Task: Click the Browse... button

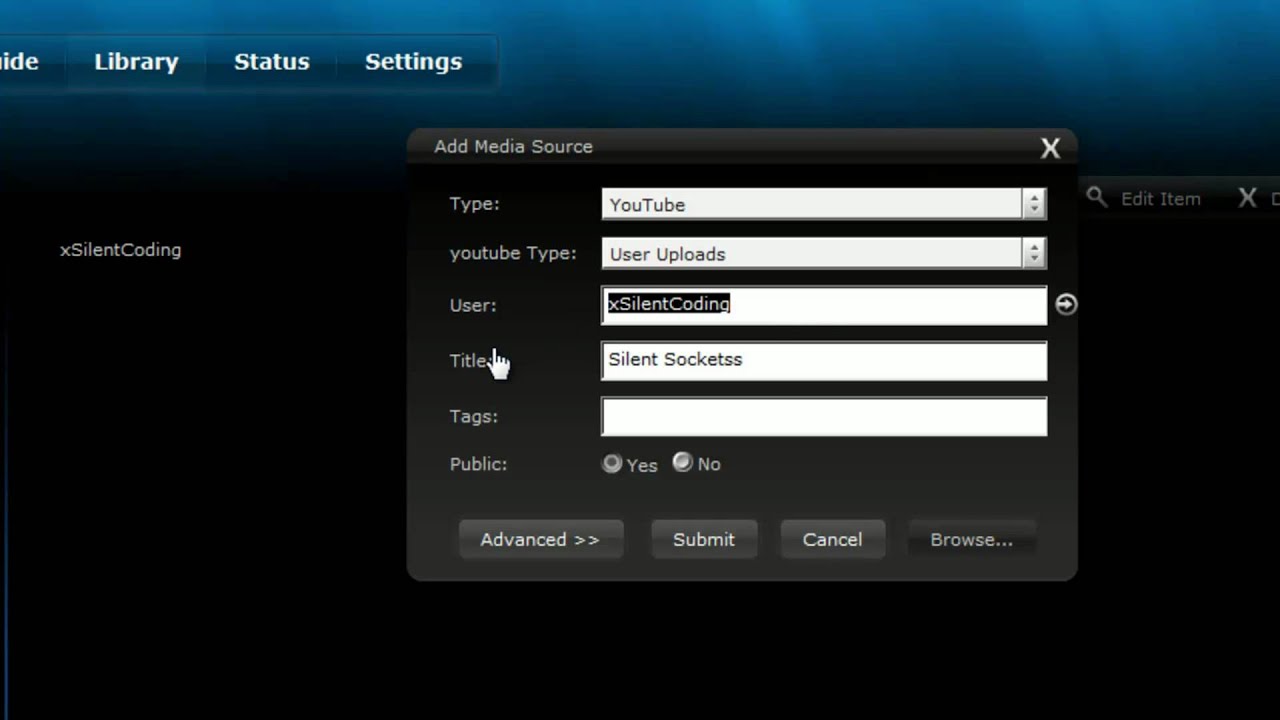Action: click(971, 539)
